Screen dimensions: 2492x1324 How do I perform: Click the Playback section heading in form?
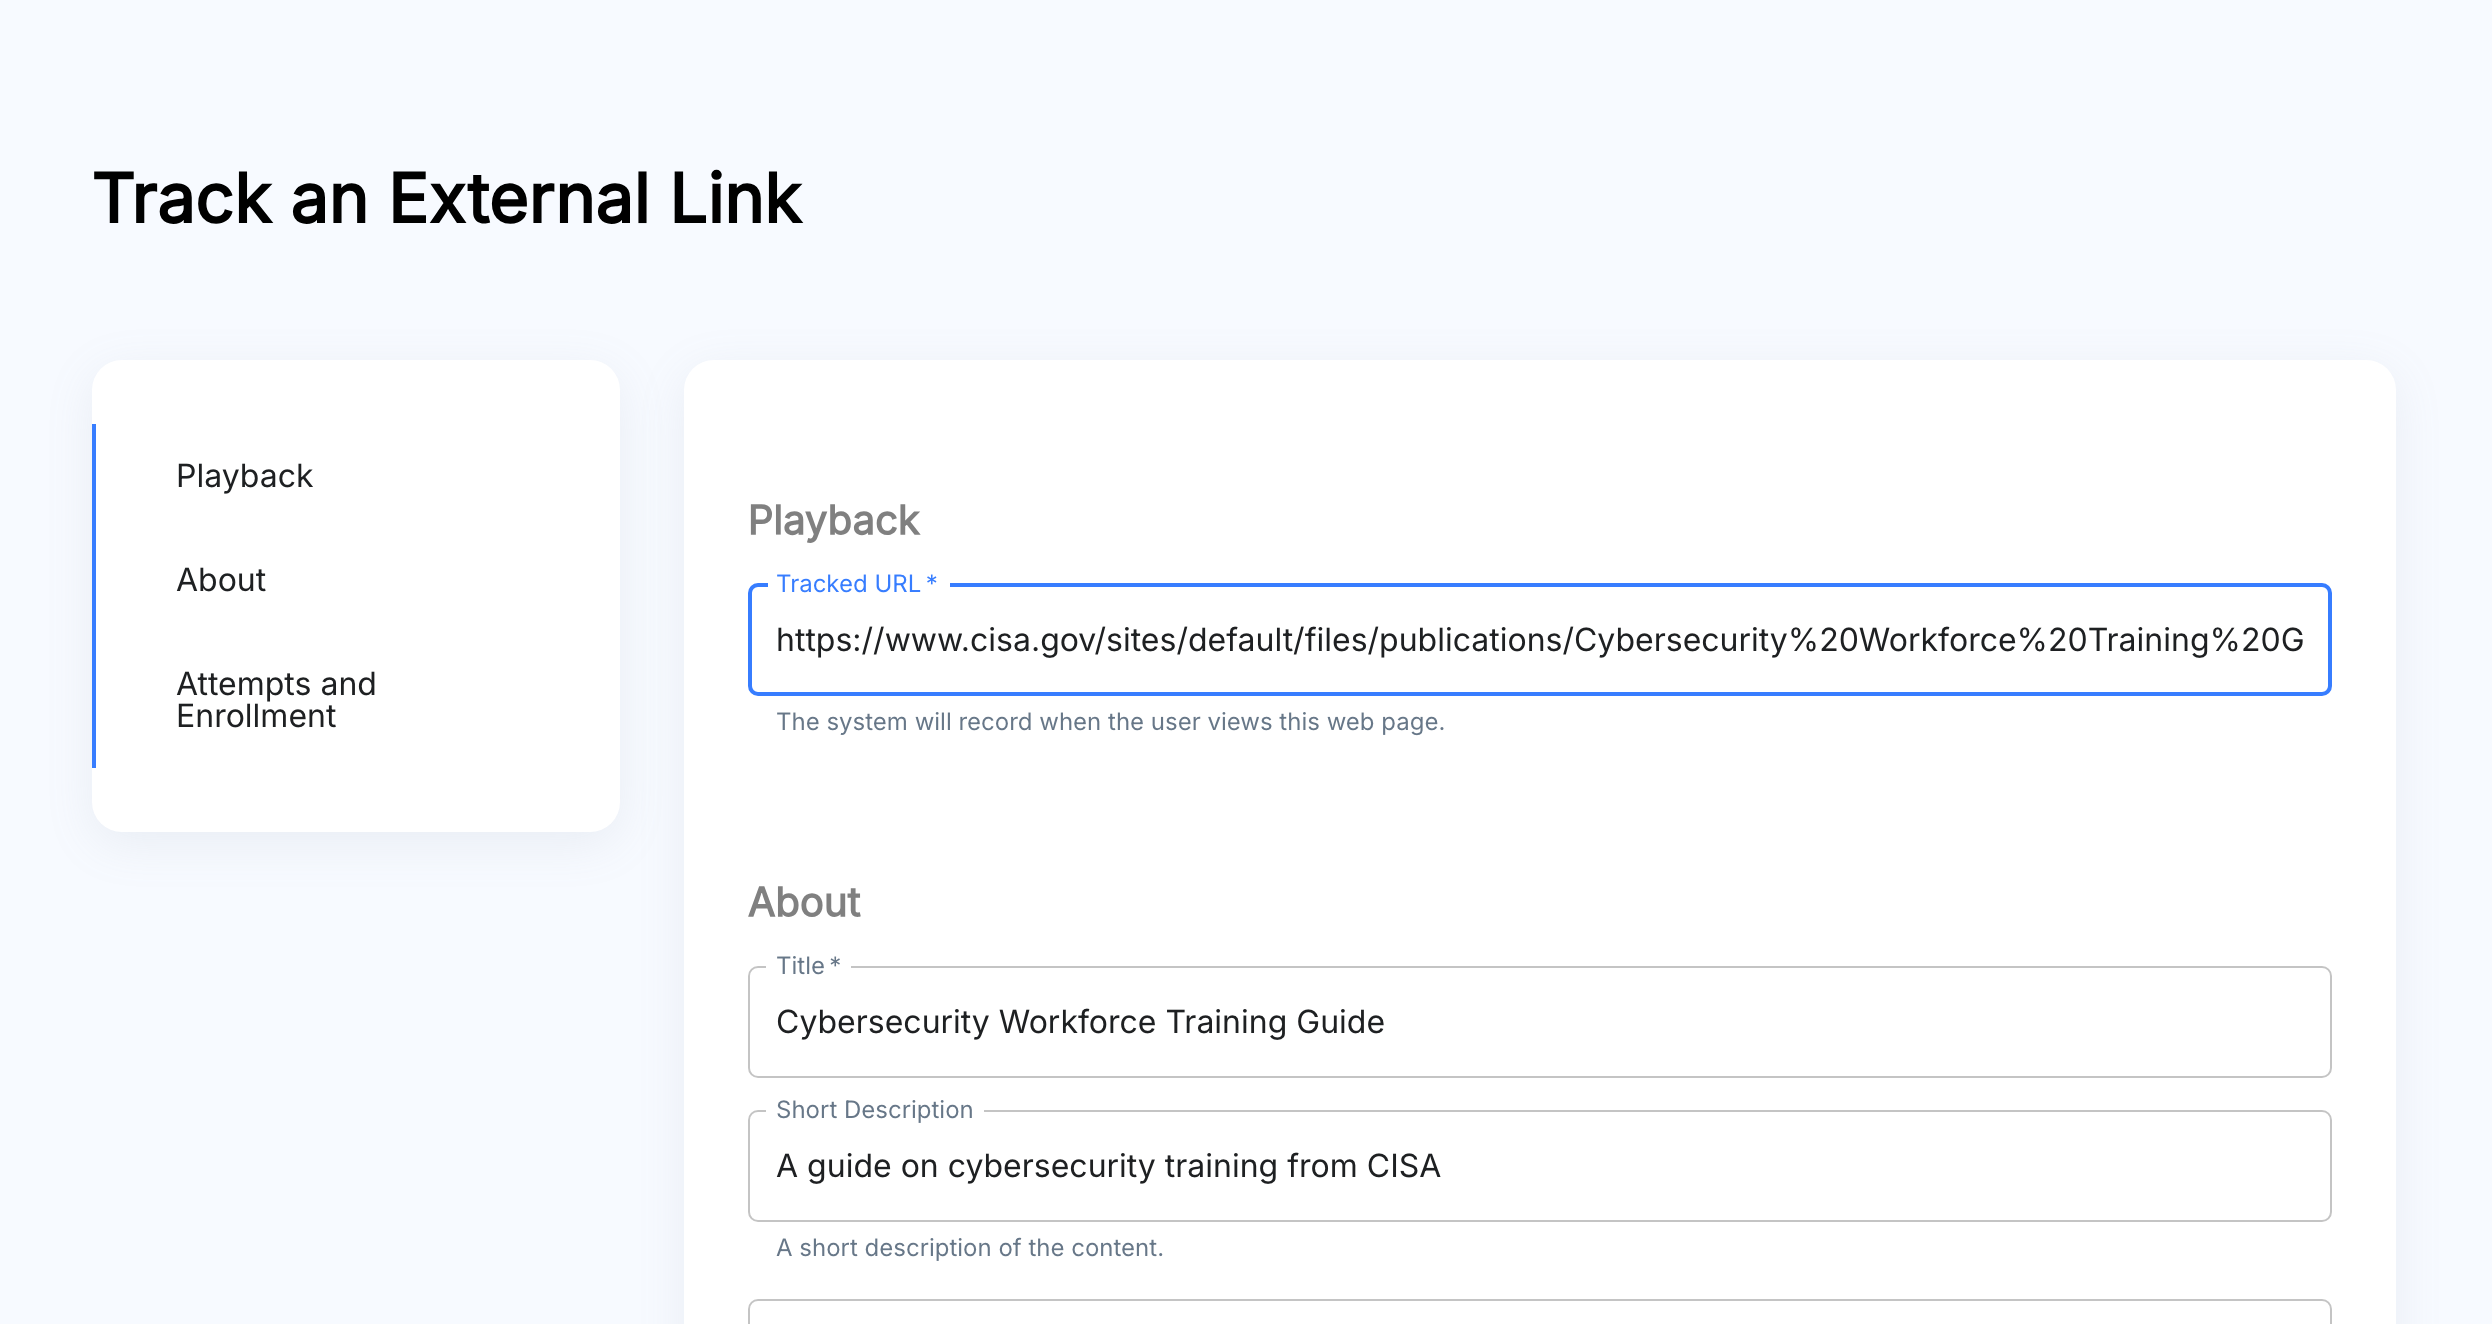tap(833, 521)
